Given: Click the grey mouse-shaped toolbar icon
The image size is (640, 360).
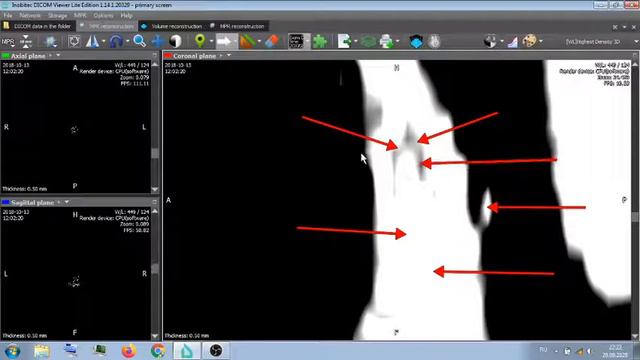Looking at the screenshot, I should (x=435, y=41).
